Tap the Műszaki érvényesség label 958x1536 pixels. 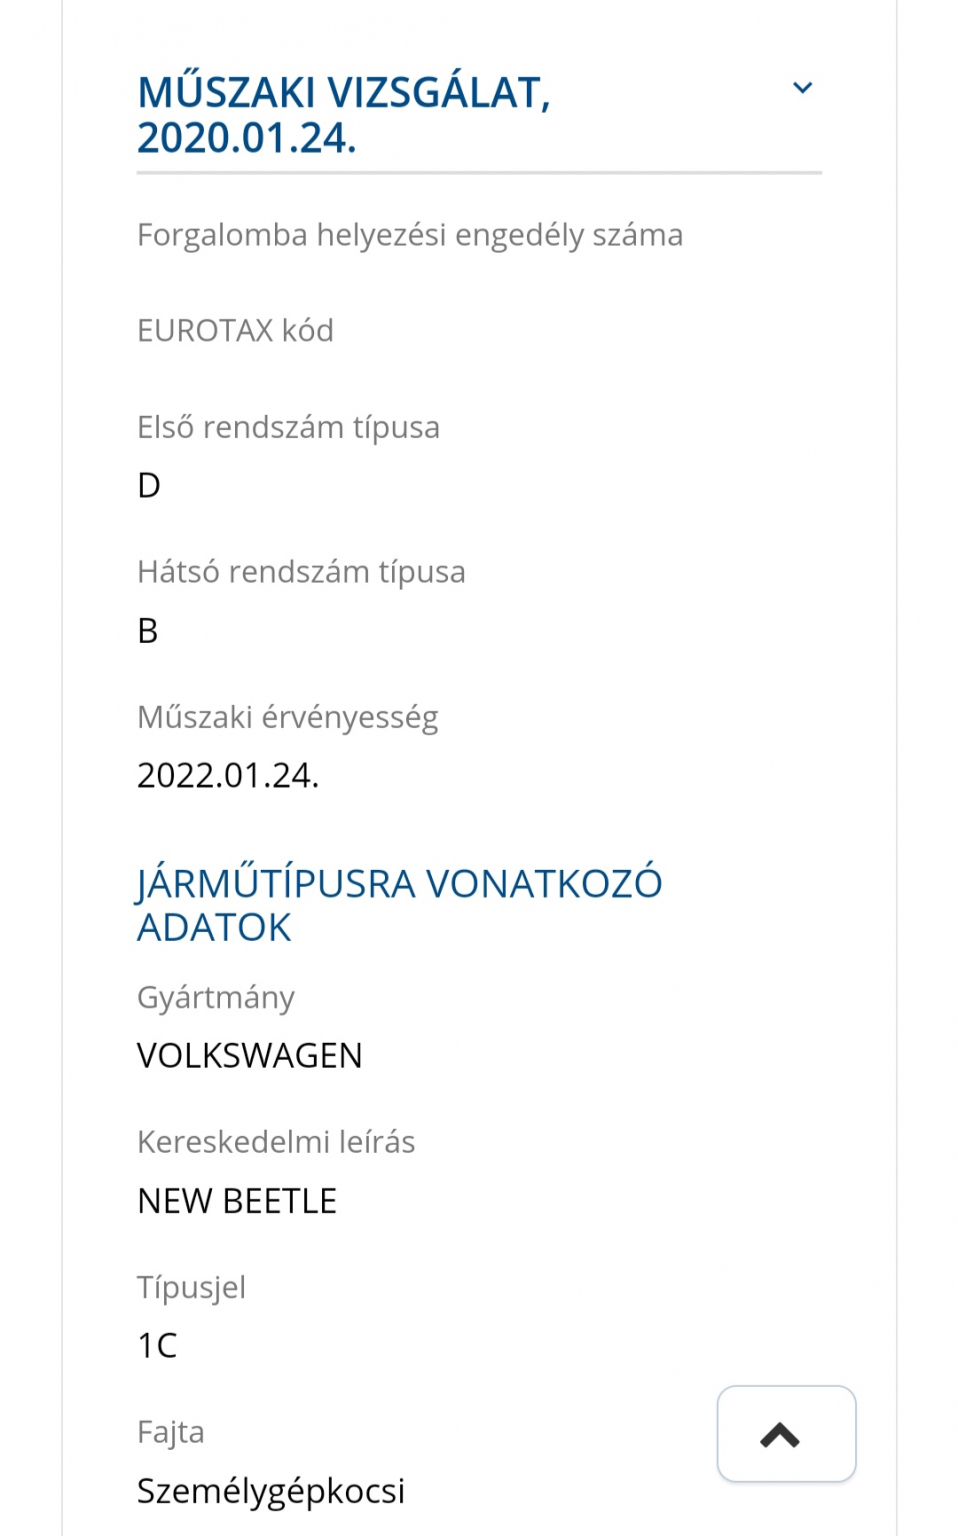click(287, 717)
